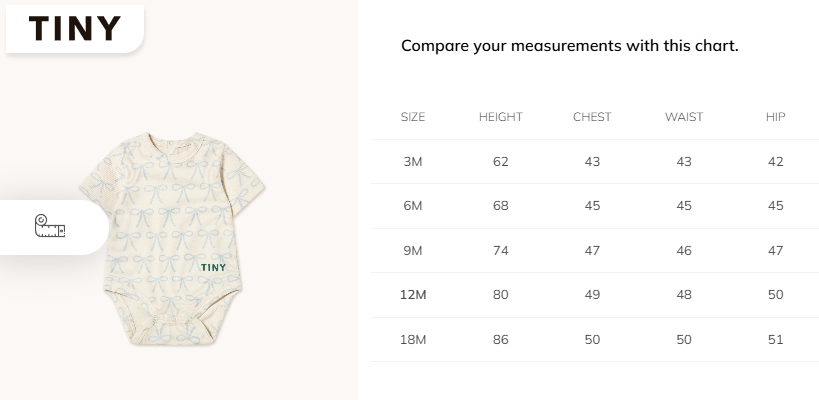Viewport: 819px width, 400px height.
Task: Click the 12M height value 80
Action: (x=501, y=295)
